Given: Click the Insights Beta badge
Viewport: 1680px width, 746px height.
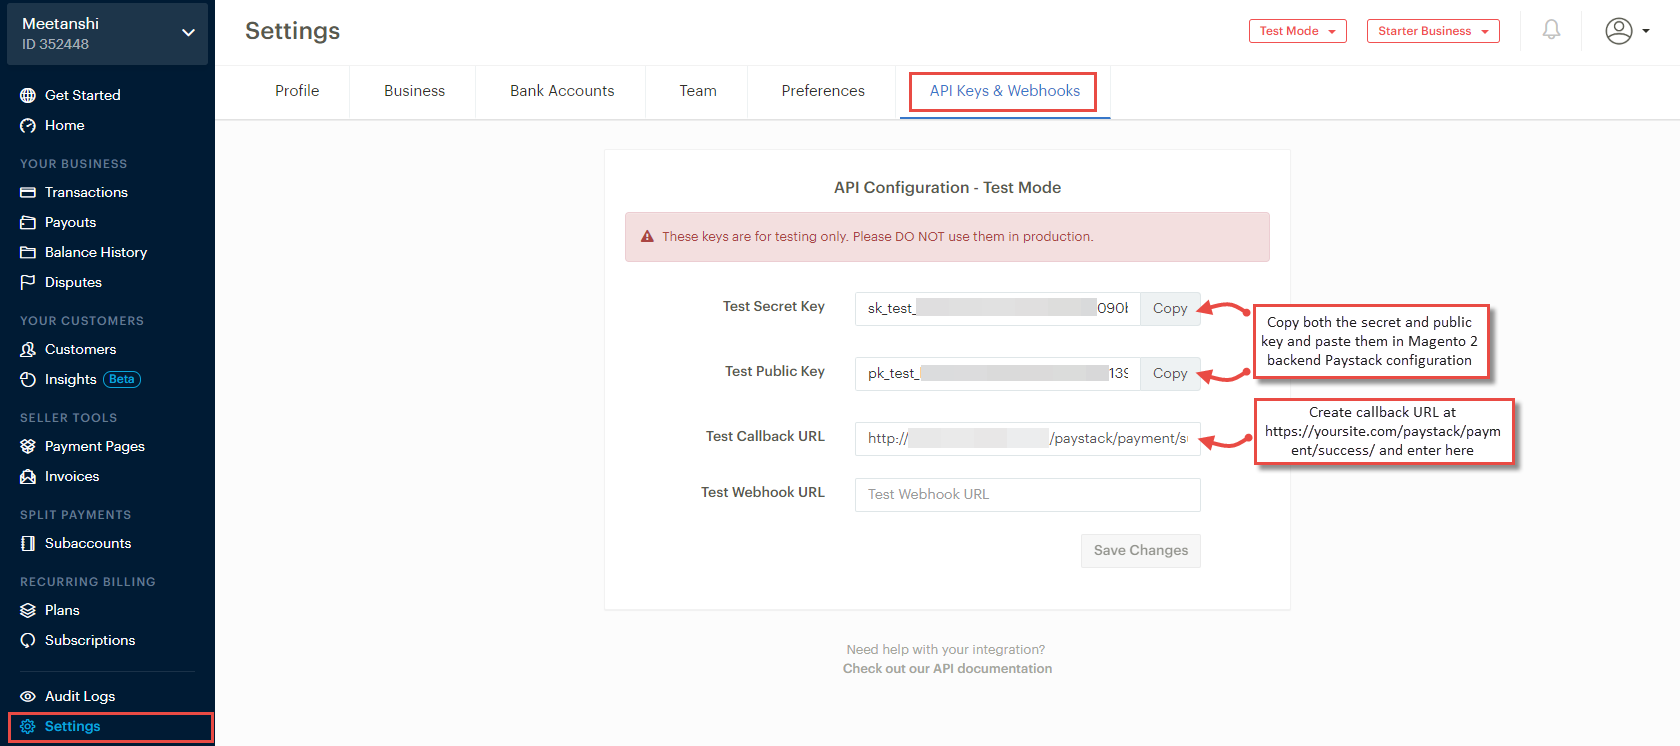Looking at the screenshot, I should pos(122,379).
